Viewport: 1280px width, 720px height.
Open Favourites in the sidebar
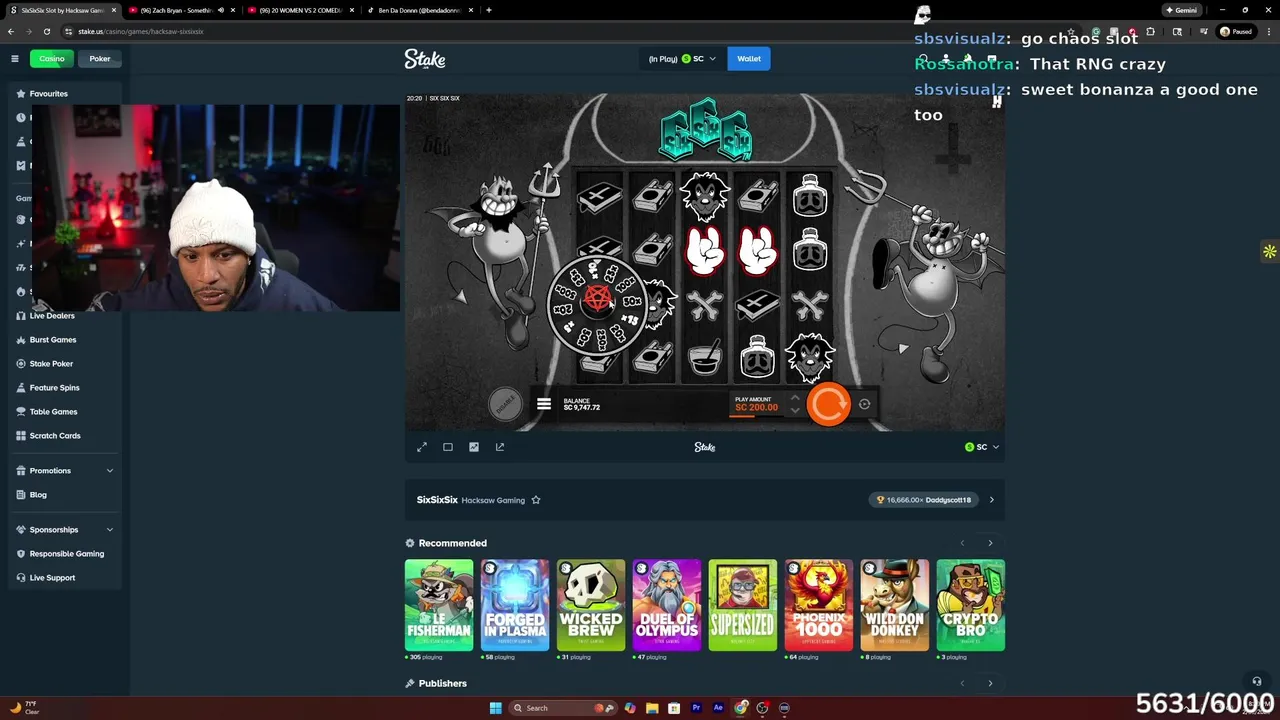click(x=49, y=94)
